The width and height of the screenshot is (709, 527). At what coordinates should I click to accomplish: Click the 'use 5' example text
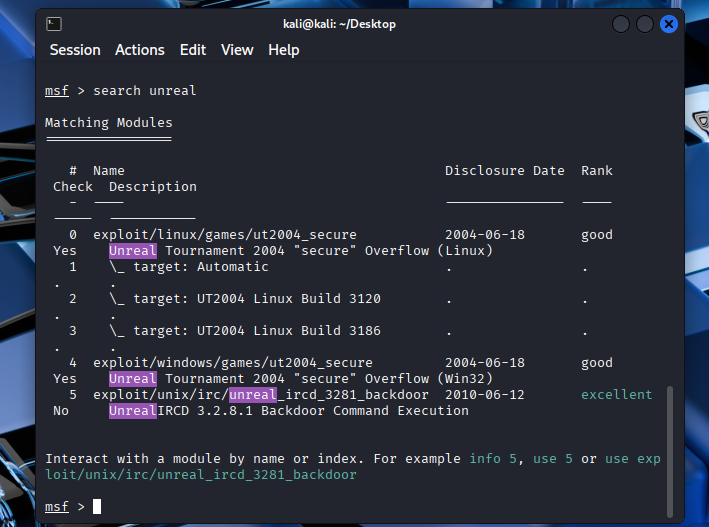point(553,459)
